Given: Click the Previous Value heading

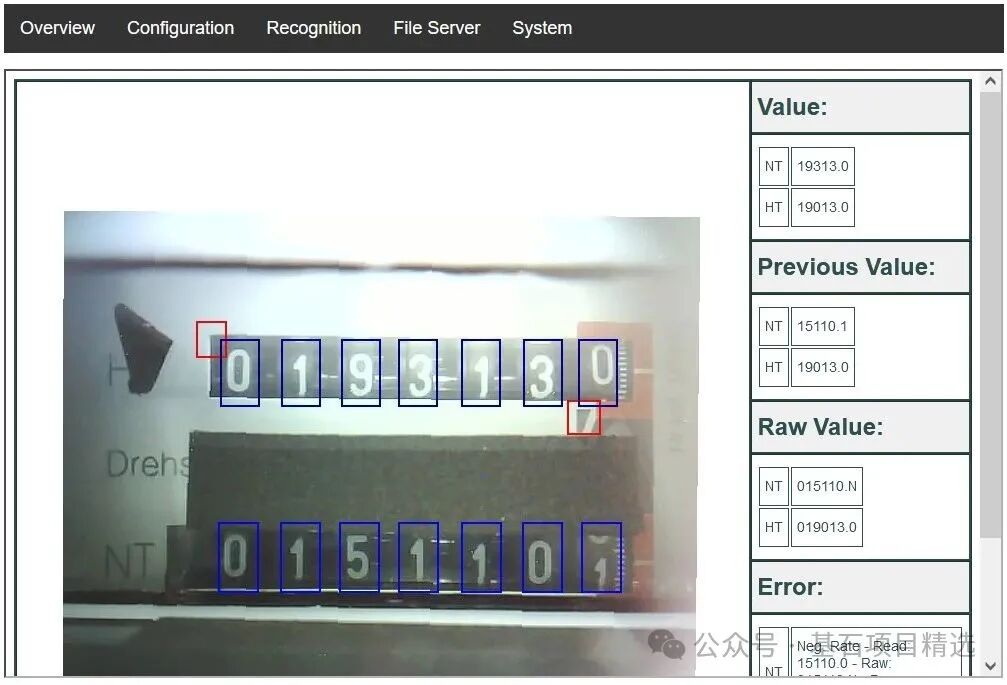Looking at the screenshot, I should [x=845, y=267].
